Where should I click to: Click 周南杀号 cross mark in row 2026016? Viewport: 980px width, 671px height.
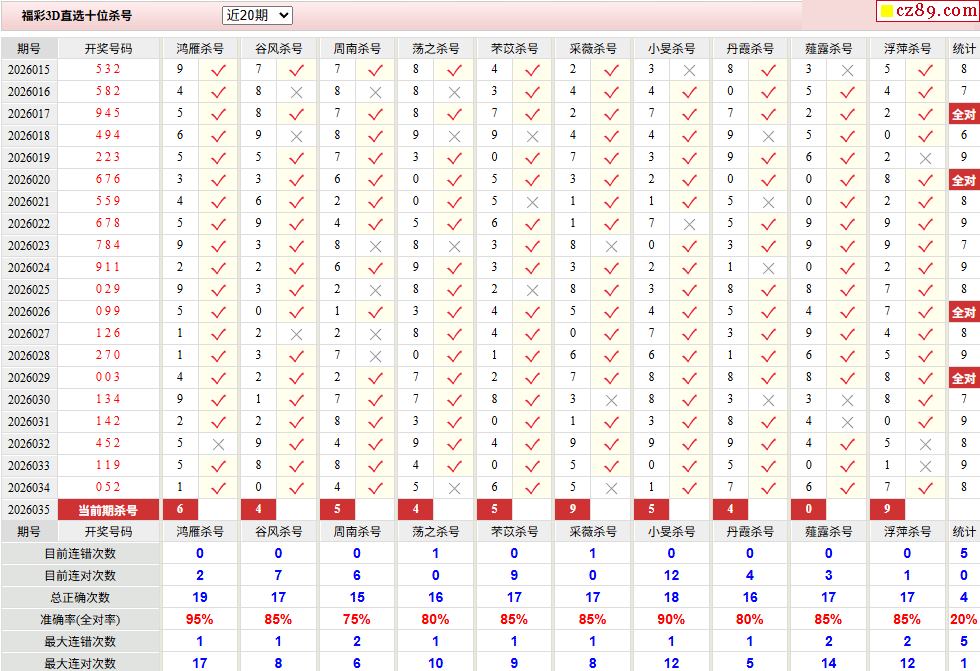(x=376, y=92)
